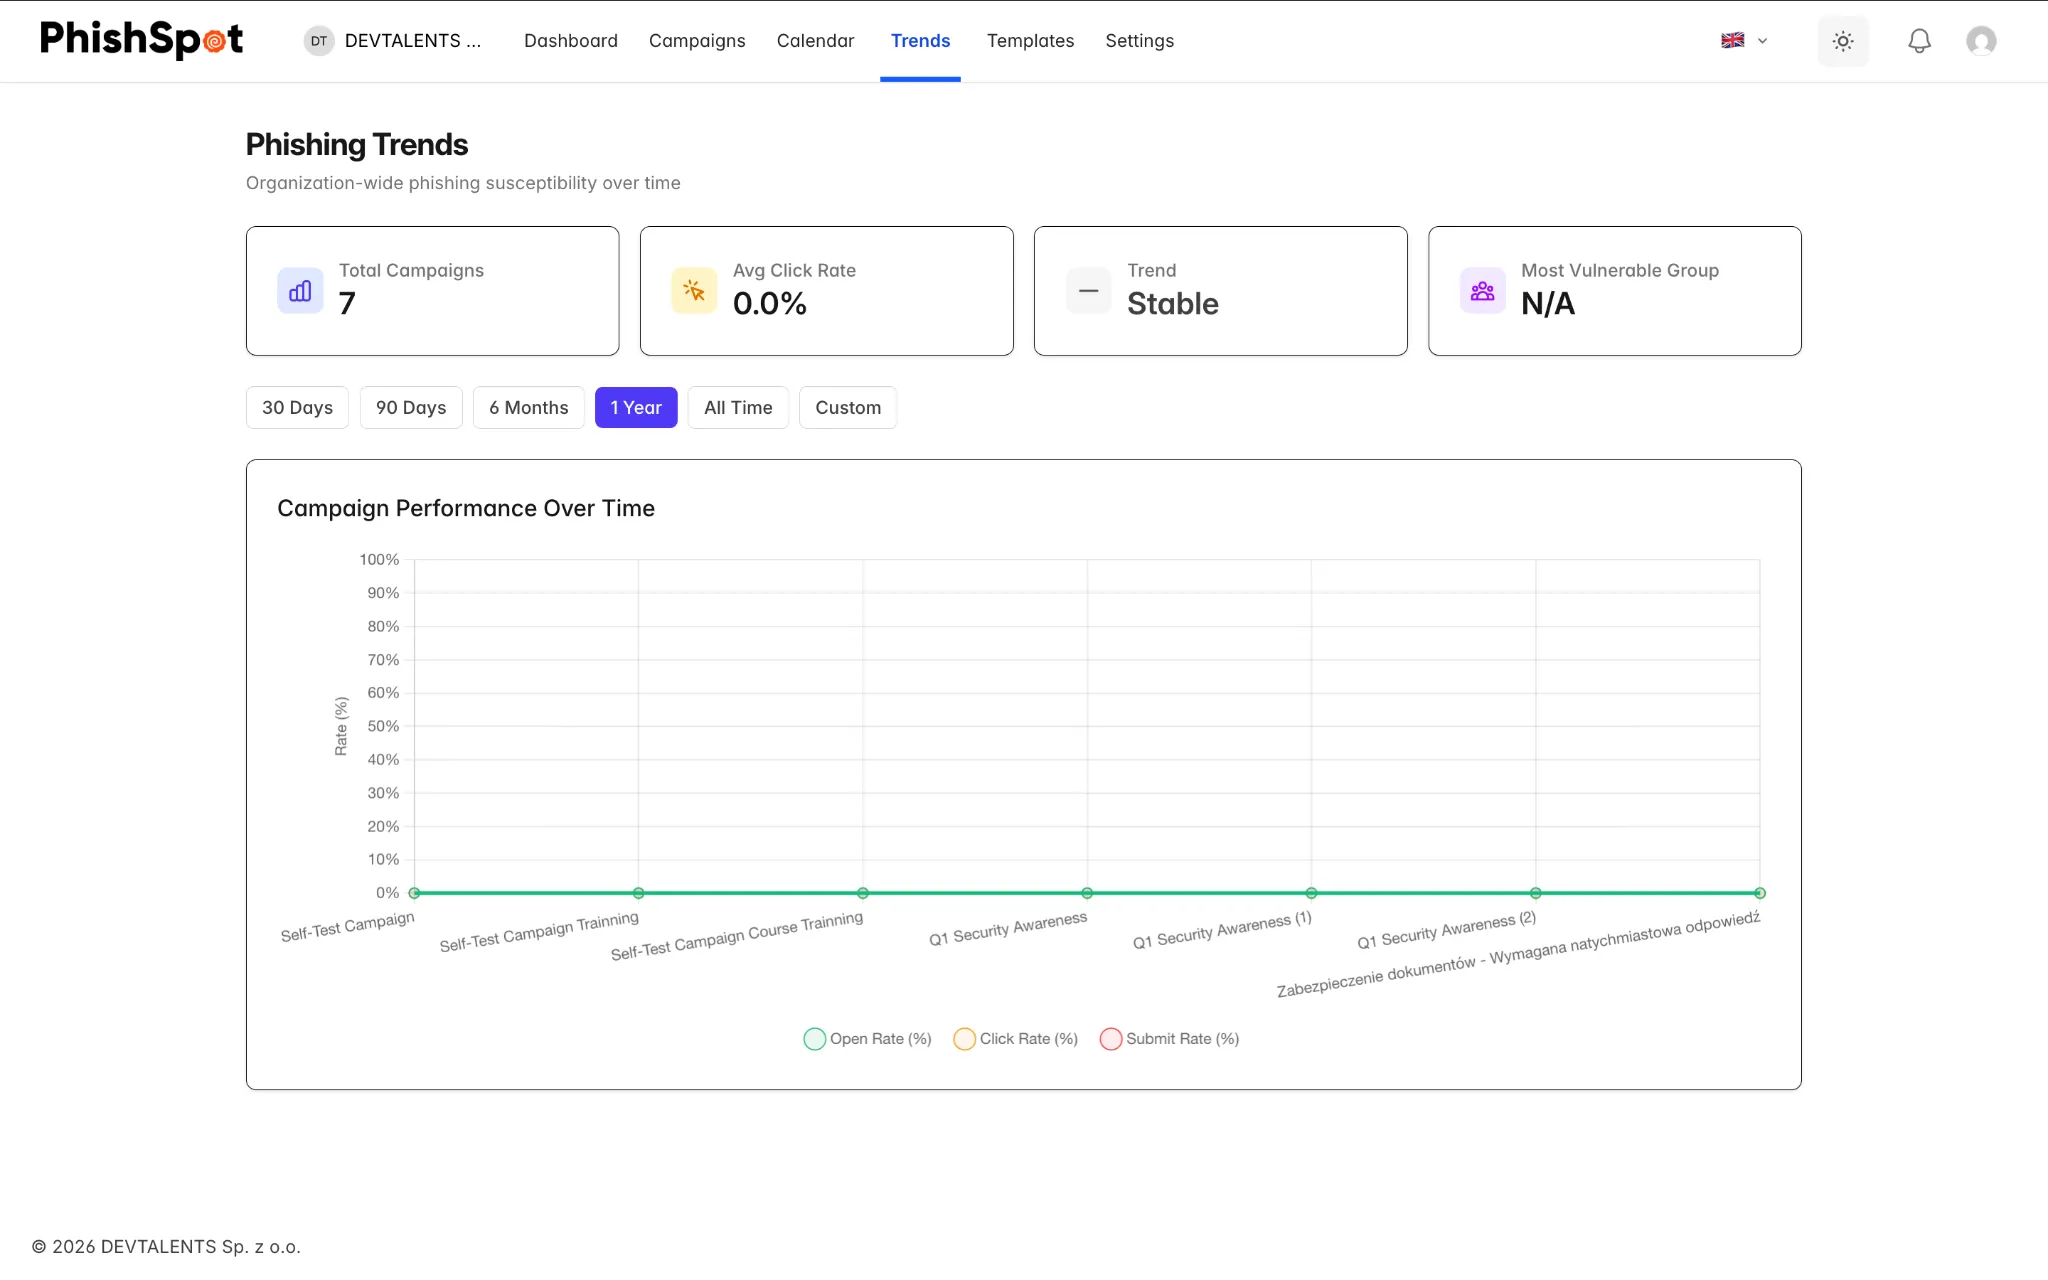Click the Self-Test Campaign Trainning data point

[x=638, y=893]
